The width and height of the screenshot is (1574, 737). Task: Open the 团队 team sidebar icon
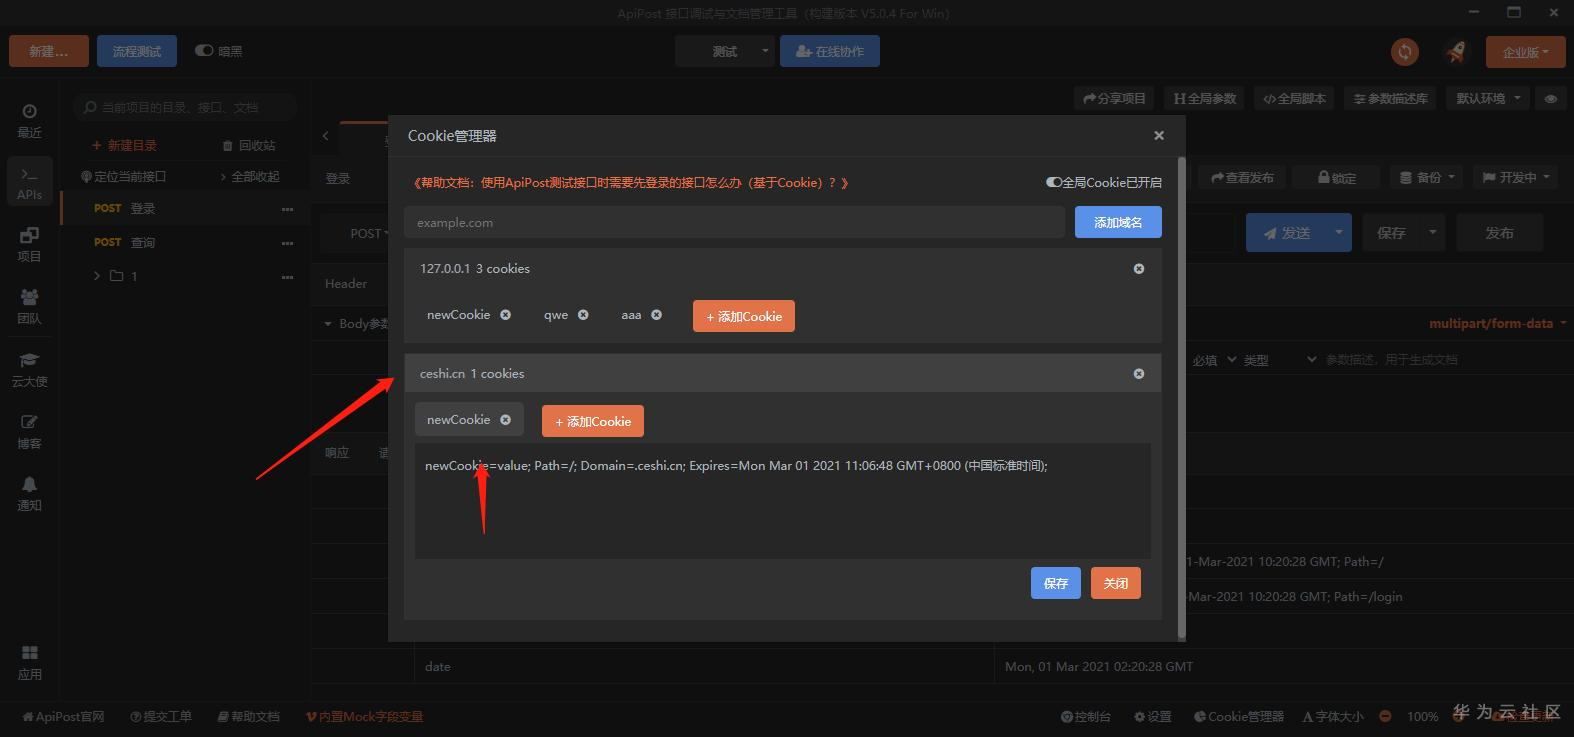click(x=29, y=306)
